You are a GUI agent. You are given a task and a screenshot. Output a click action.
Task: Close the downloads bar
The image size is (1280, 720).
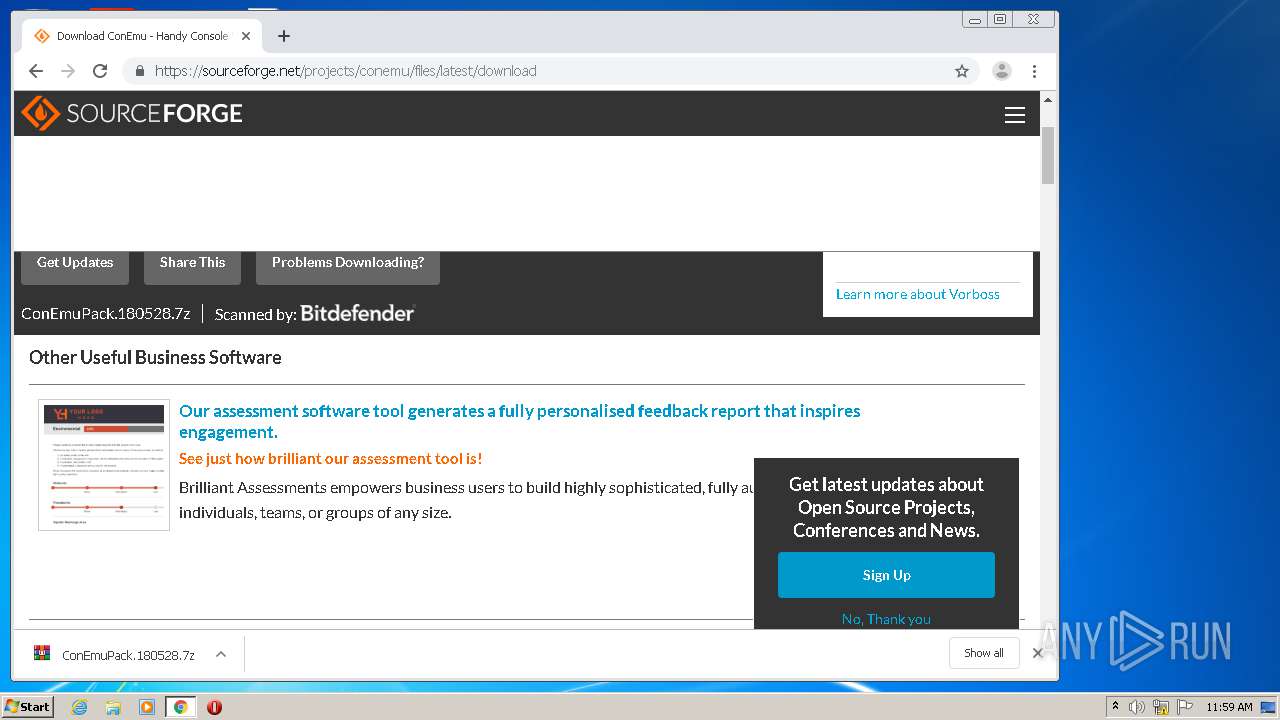pos(1037,653)
